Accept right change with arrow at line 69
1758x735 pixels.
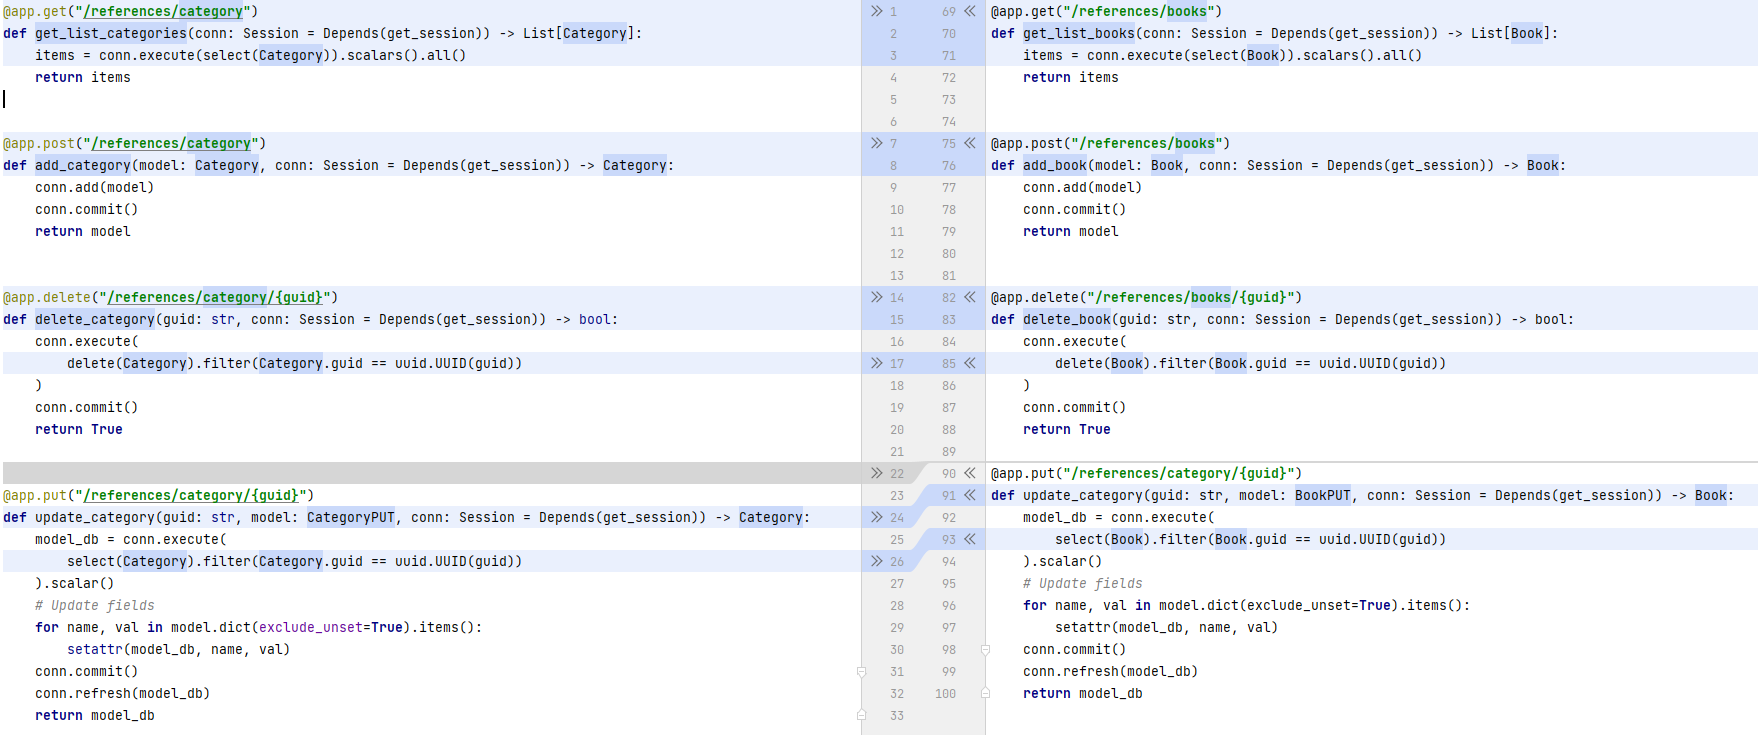(x=969, y=11)
